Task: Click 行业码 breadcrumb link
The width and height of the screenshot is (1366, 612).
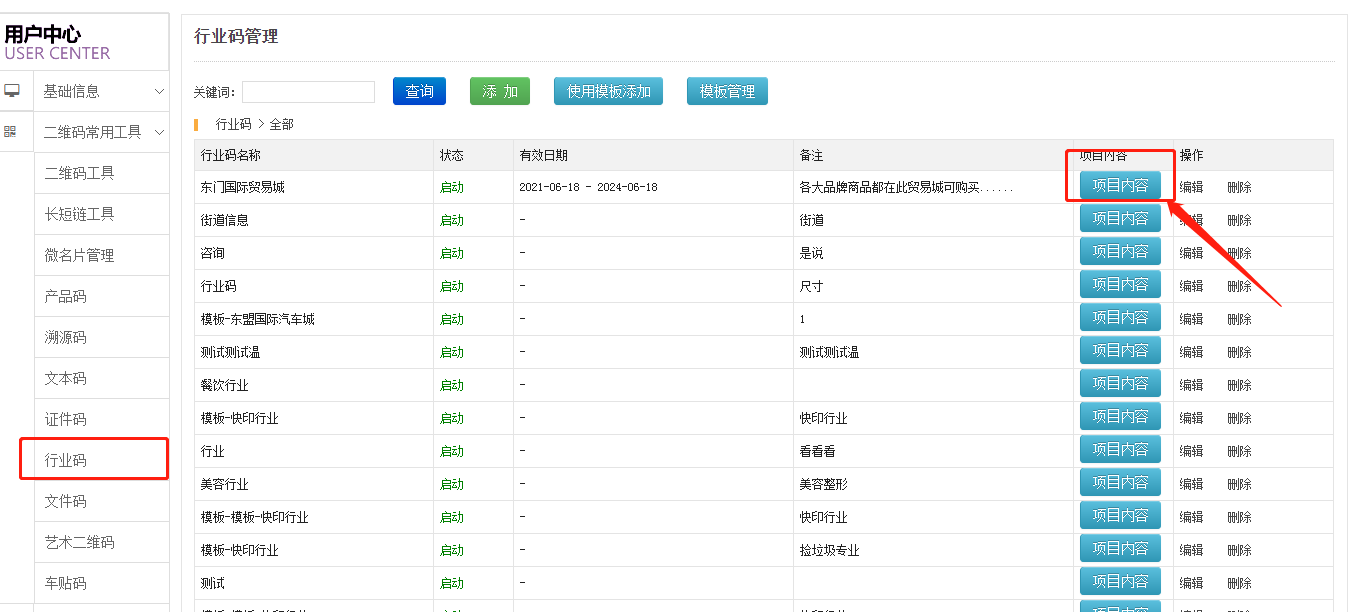Action: tap(233, 124)
